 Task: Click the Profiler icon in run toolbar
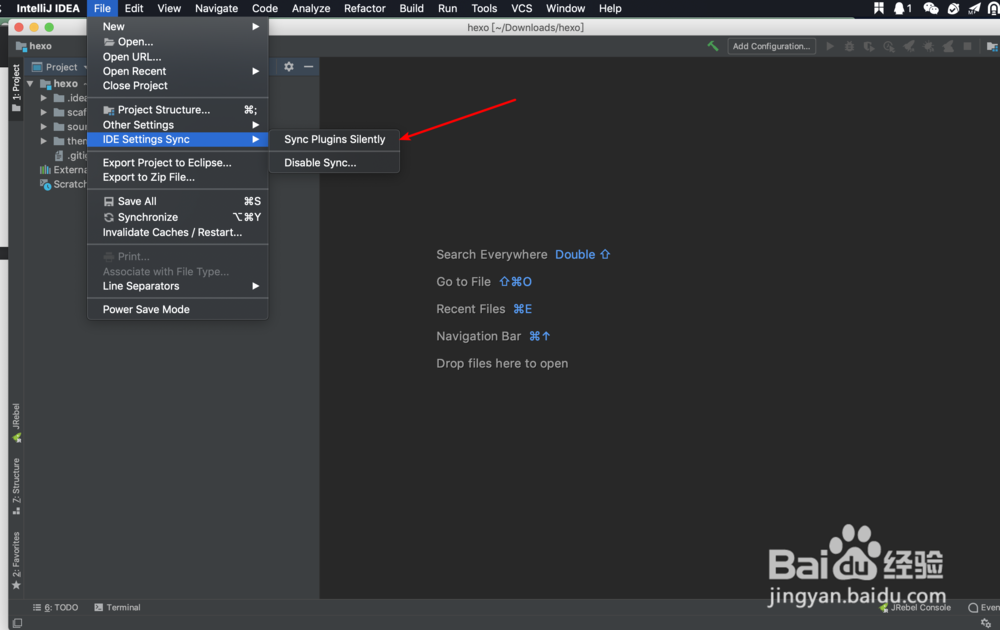(x=888, y=46)
